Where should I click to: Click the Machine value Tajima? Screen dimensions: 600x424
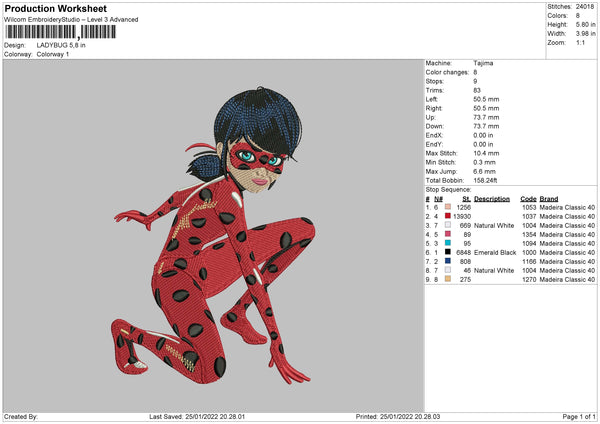pos(483,63)
